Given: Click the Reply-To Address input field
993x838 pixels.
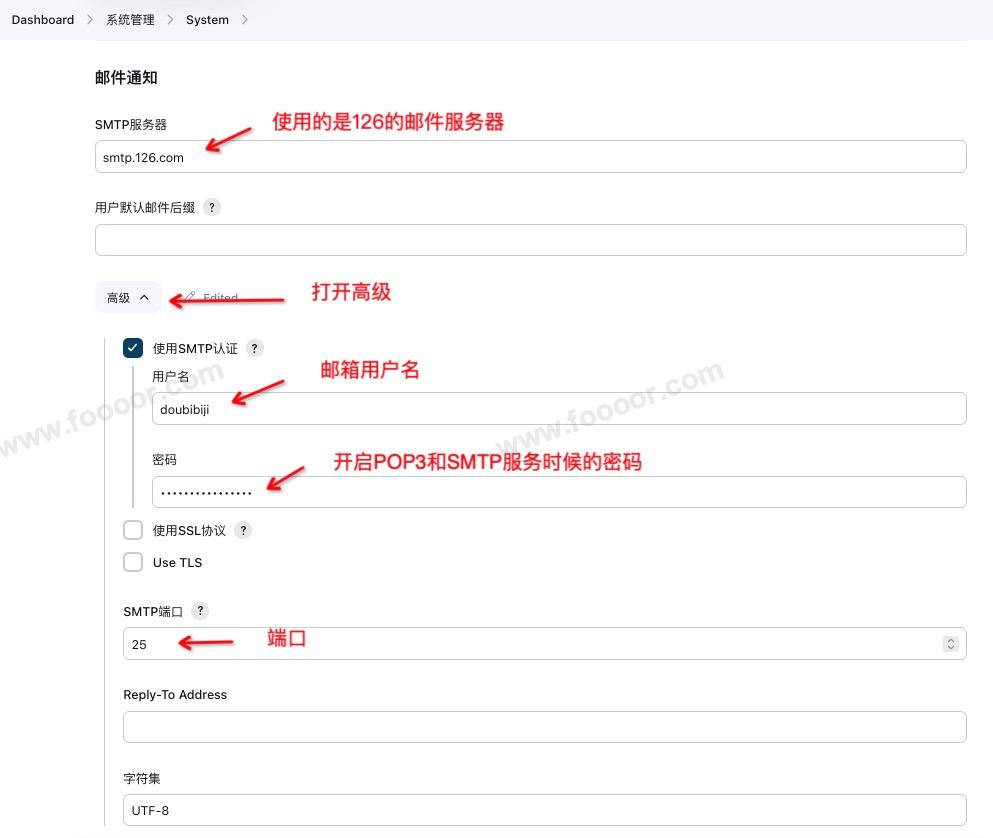Looking at the screenshot, I should coord(544,727).
